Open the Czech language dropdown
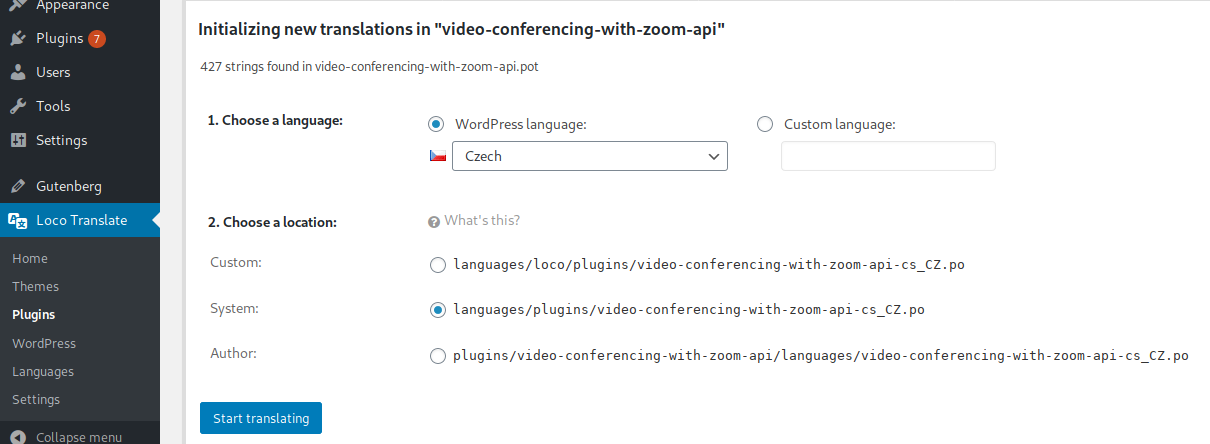Image resolution: width=1210 pixels, height=444 pixels. (x=589, y=156)
